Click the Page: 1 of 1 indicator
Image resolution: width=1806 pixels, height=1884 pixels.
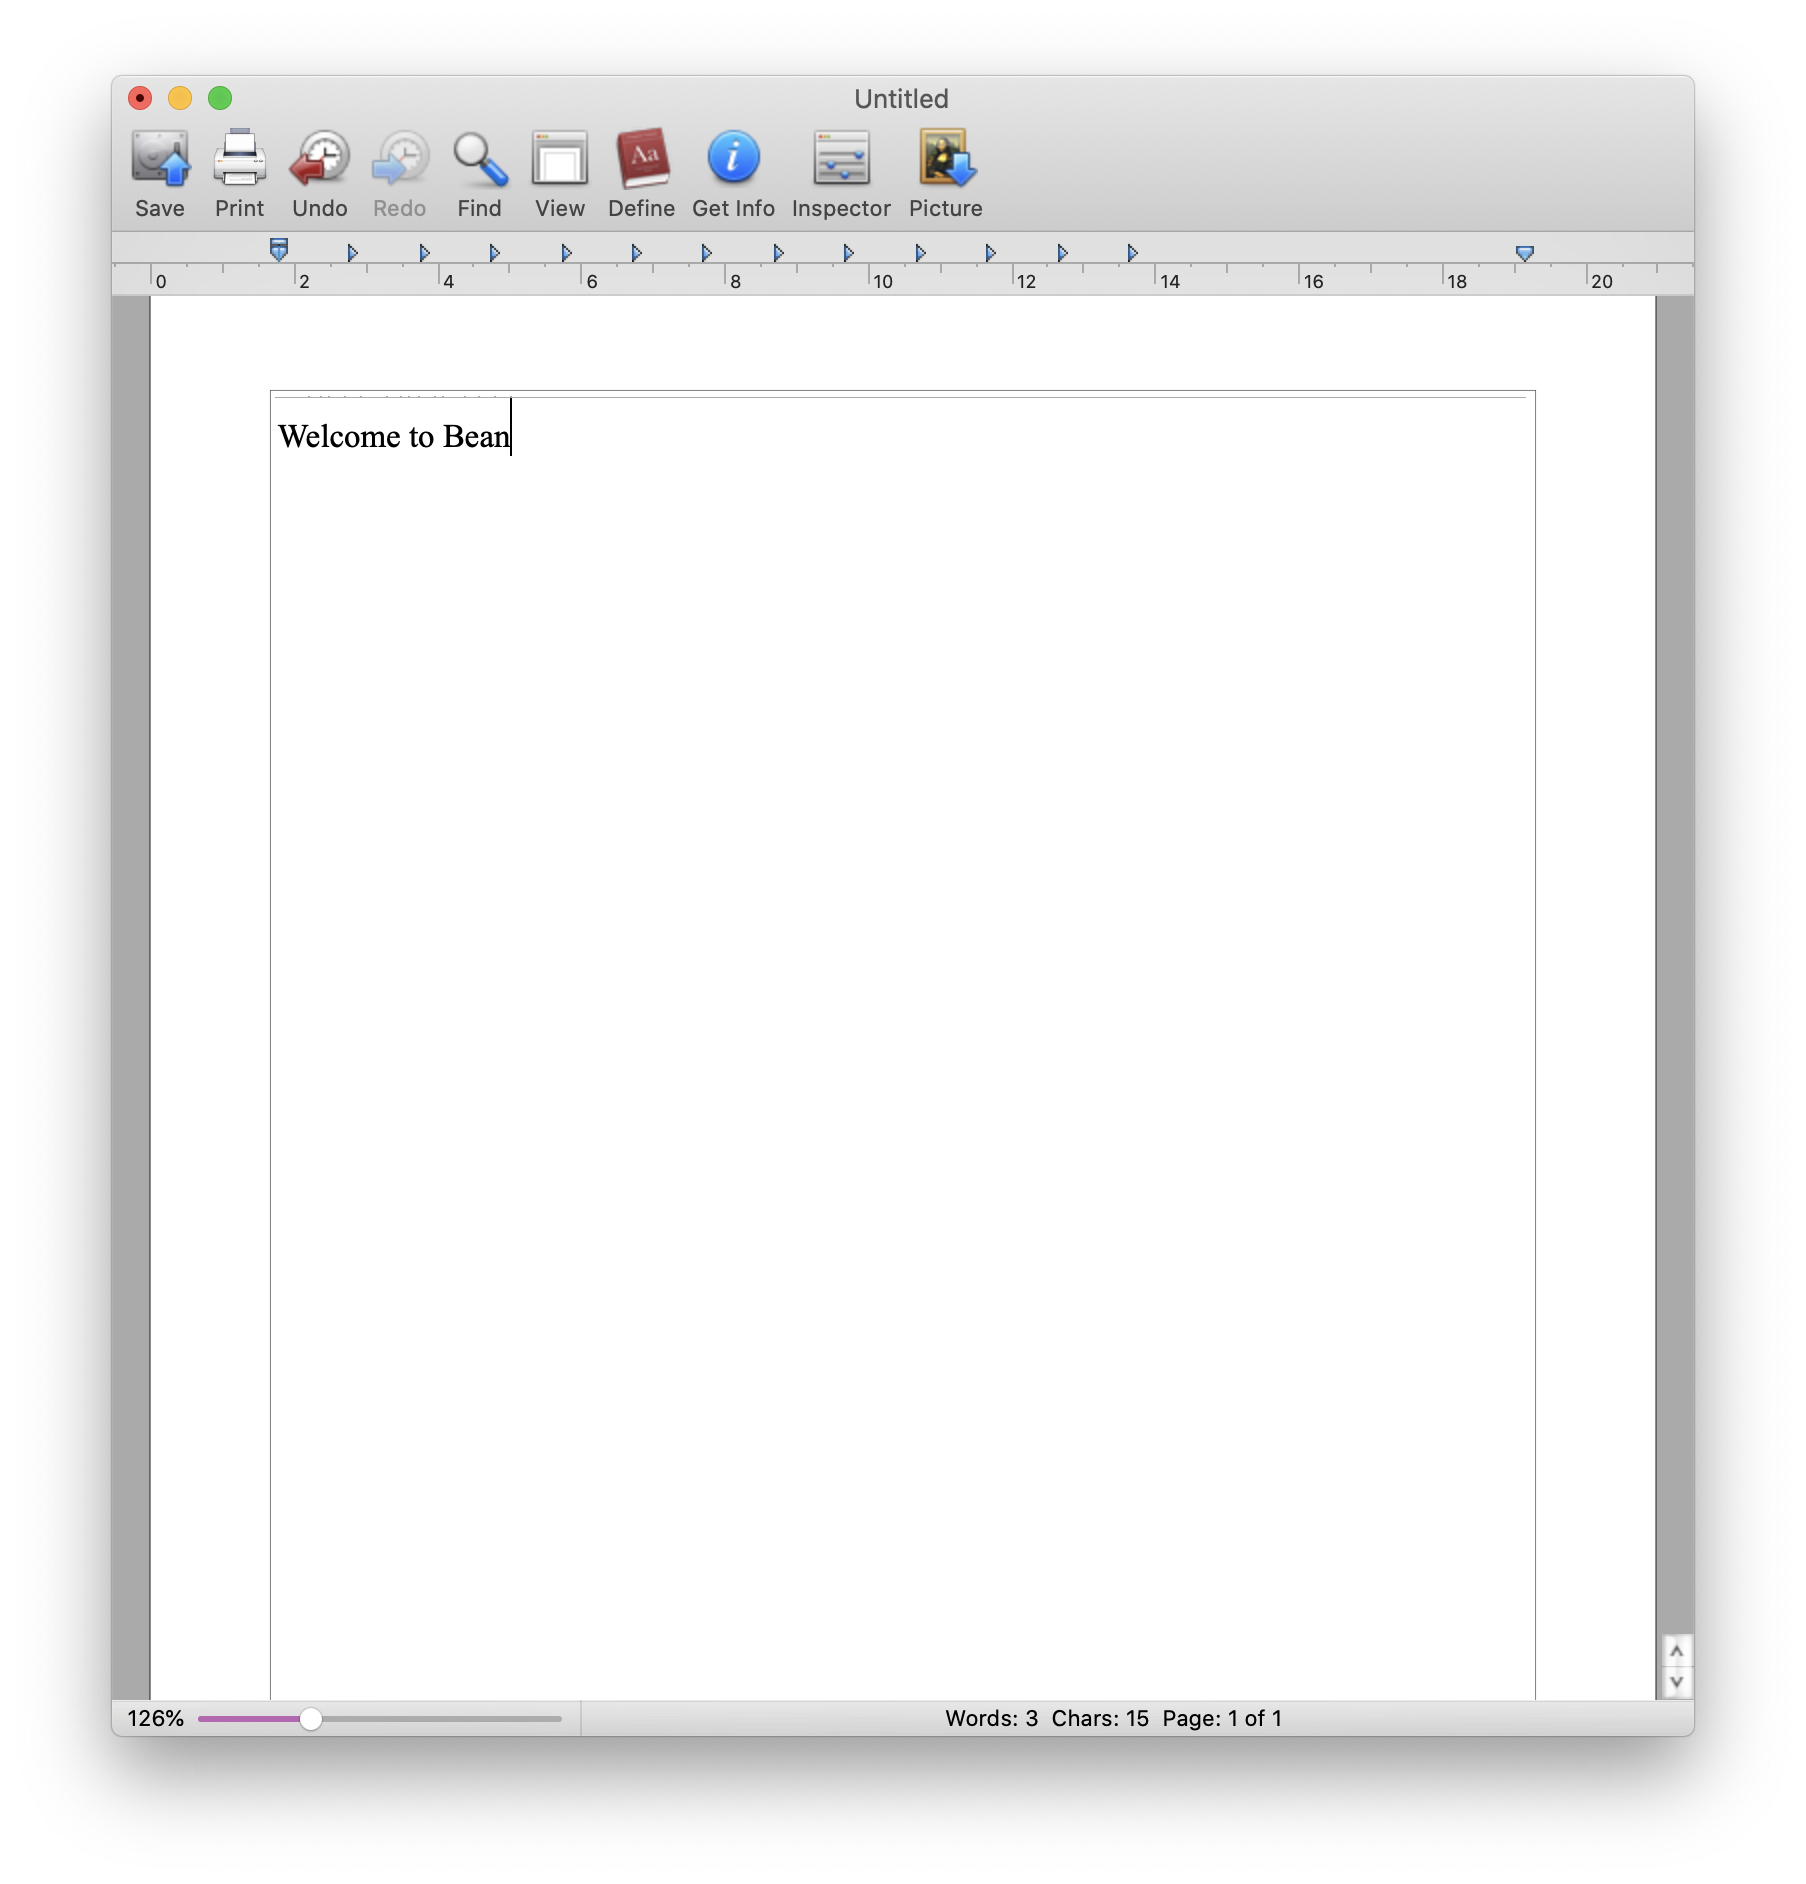[x=1222, y=1719]
